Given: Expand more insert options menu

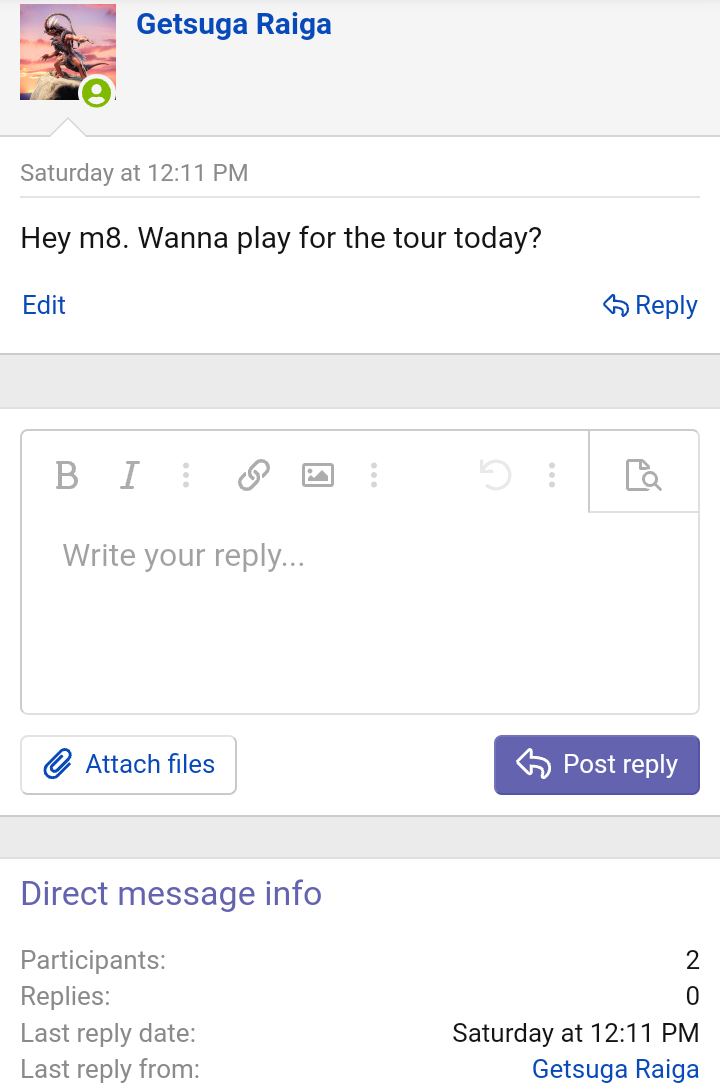Looking at the screenshot, I should click(x=374, y=475).
